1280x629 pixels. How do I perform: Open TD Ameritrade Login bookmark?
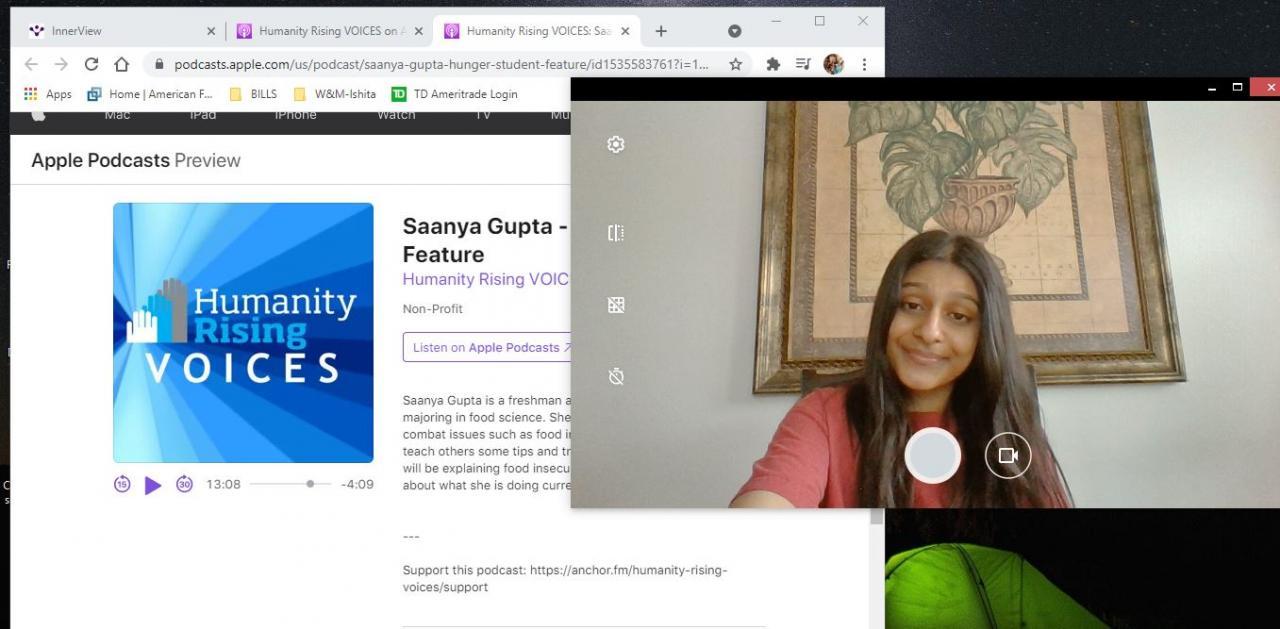click(455, 94)
